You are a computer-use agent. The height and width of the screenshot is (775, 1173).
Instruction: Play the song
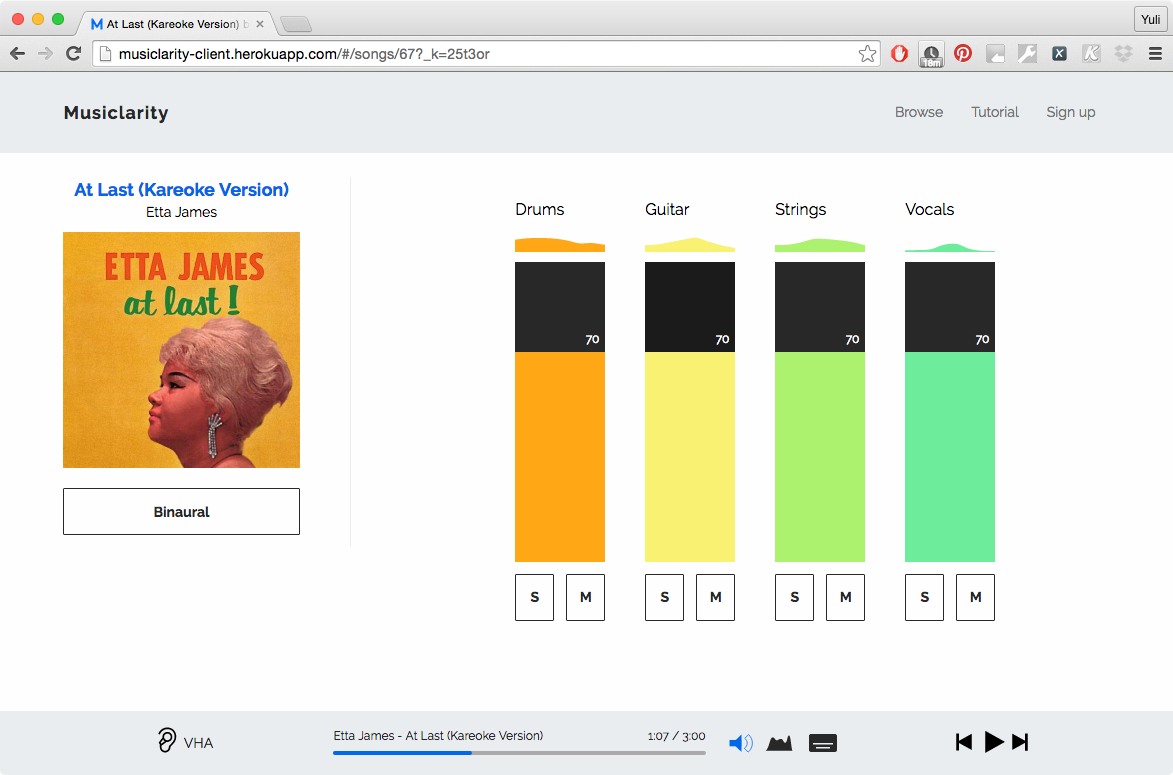click(x=993, y=741)
